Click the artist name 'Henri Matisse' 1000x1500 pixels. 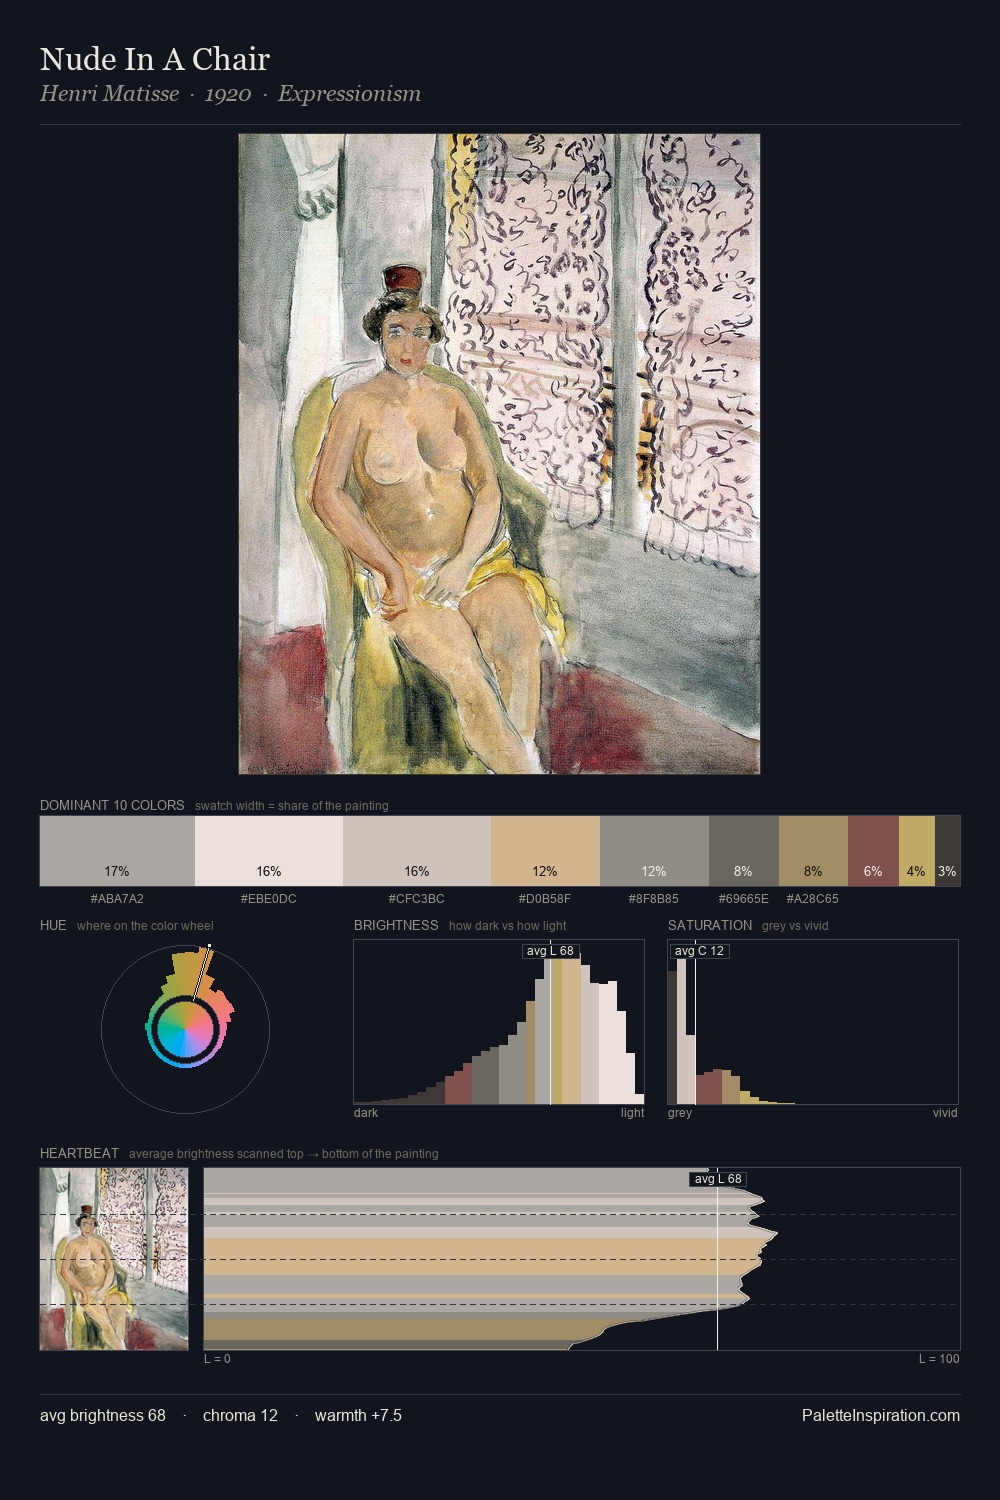(110, 94)
